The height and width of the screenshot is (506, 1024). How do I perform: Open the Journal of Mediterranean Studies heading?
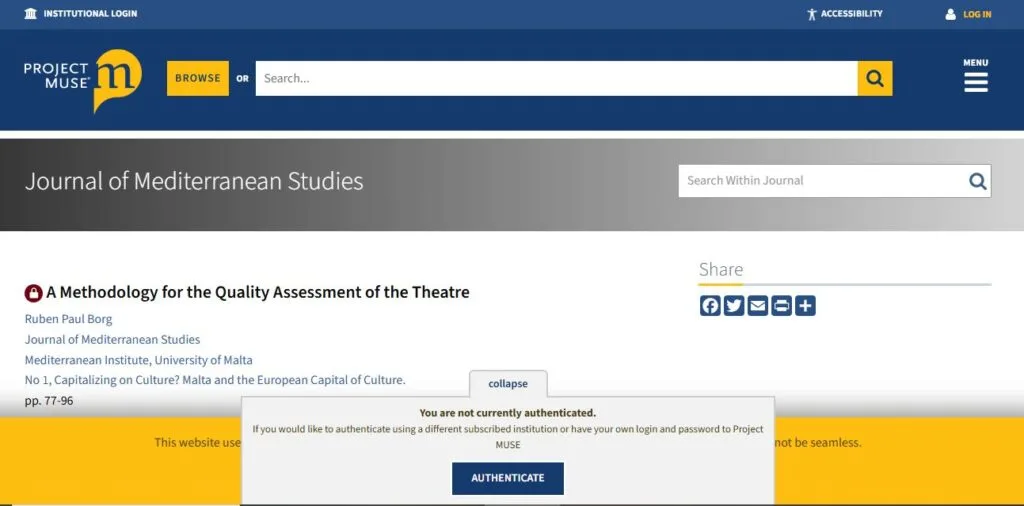[194, 181]
